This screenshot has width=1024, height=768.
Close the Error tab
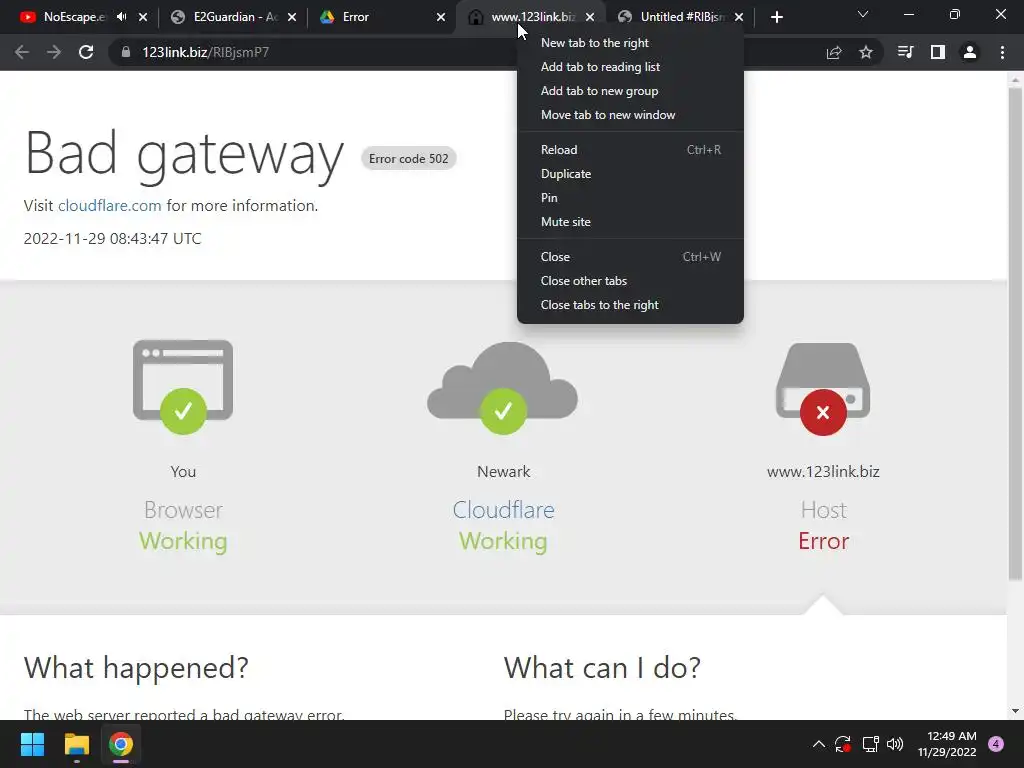[x=441, y=17]
